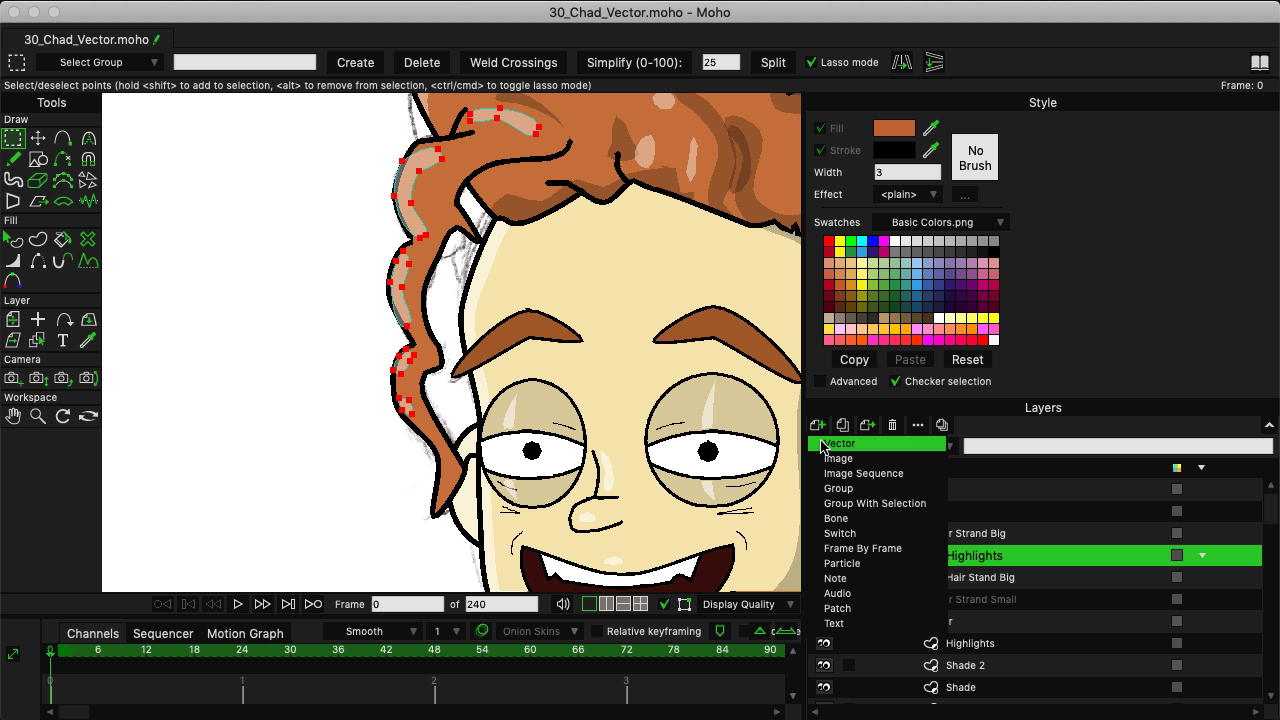Select the Magnets tool

[88, 160]
